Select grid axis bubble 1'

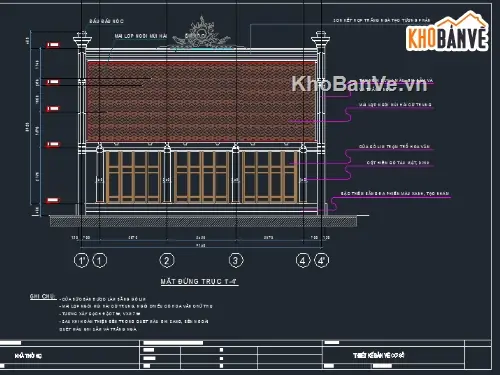click(x=81, y=260)
